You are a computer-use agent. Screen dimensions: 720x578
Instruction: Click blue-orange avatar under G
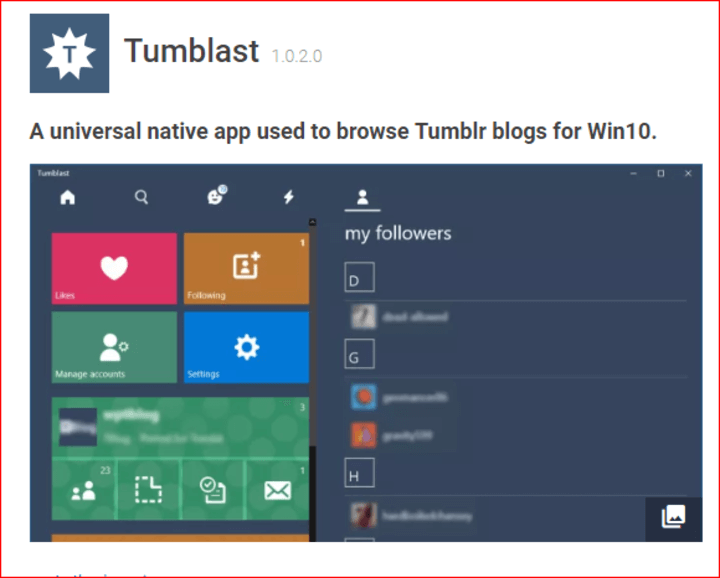(364, 397)
